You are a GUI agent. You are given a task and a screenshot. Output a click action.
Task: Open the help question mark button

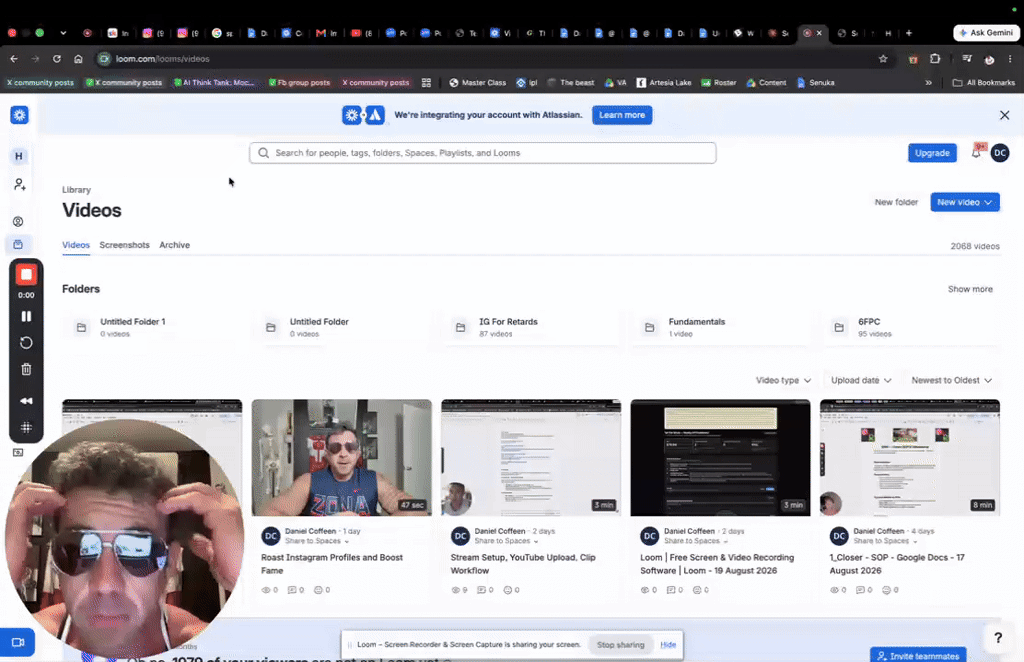[998, 638]
